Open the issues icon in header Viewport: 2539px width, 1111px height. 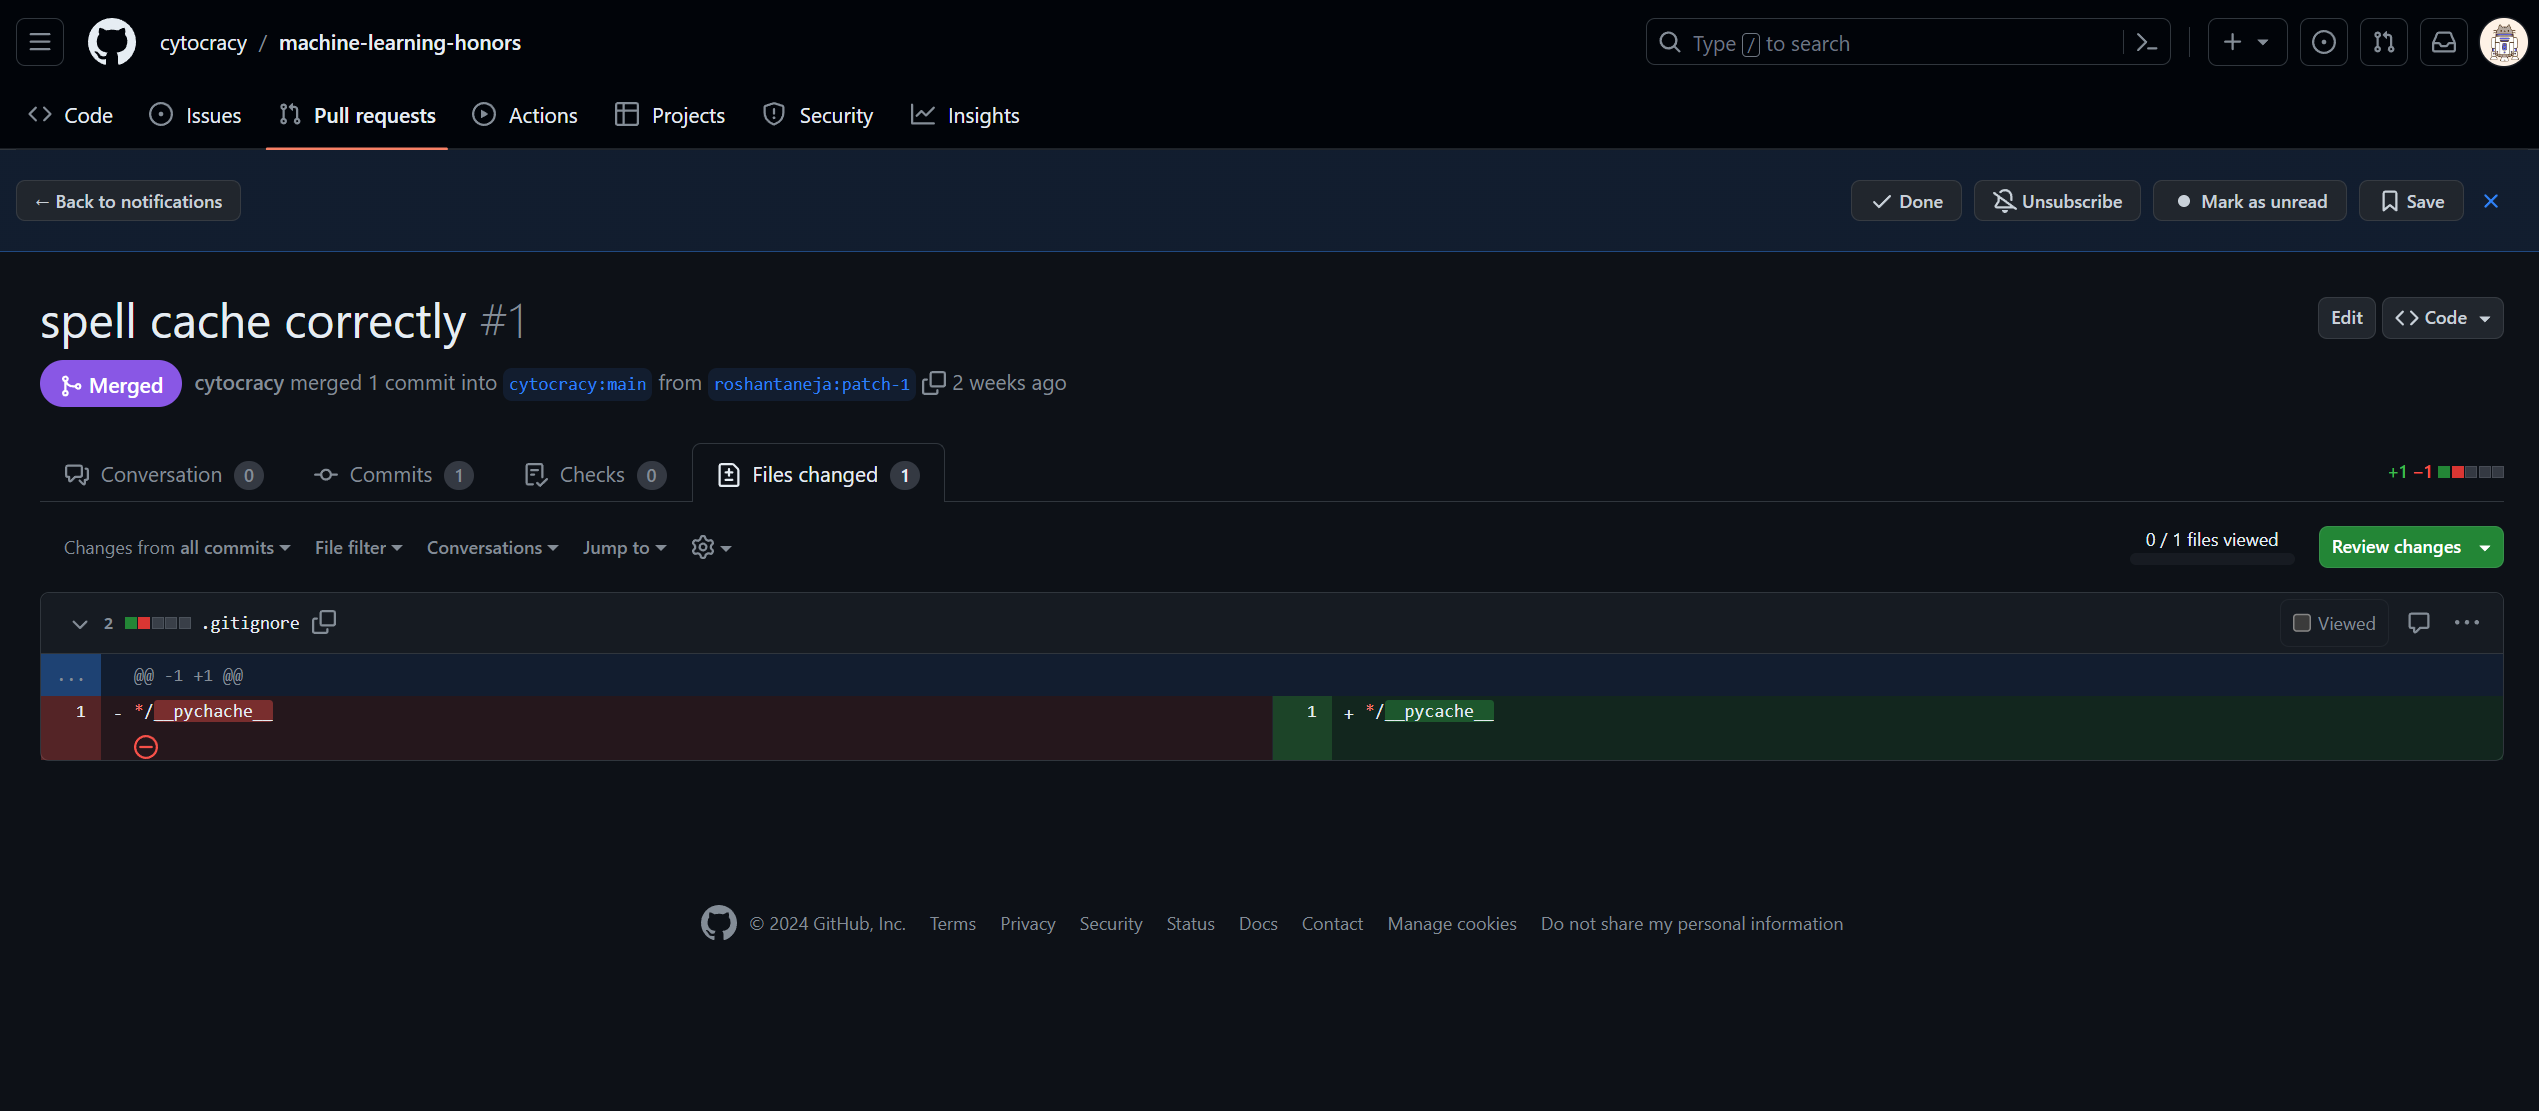coord(2323,42)
